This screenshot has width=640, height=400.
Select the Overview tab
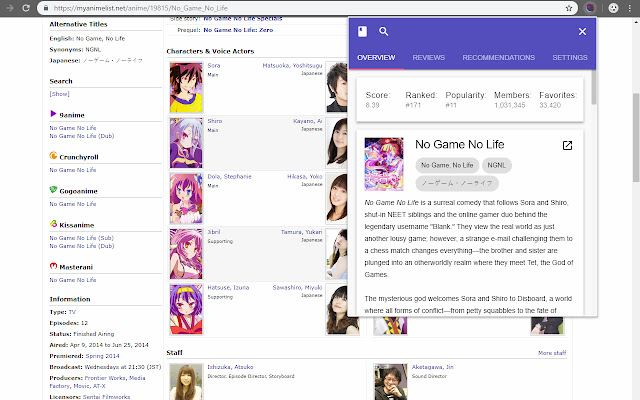pos(375,58)
